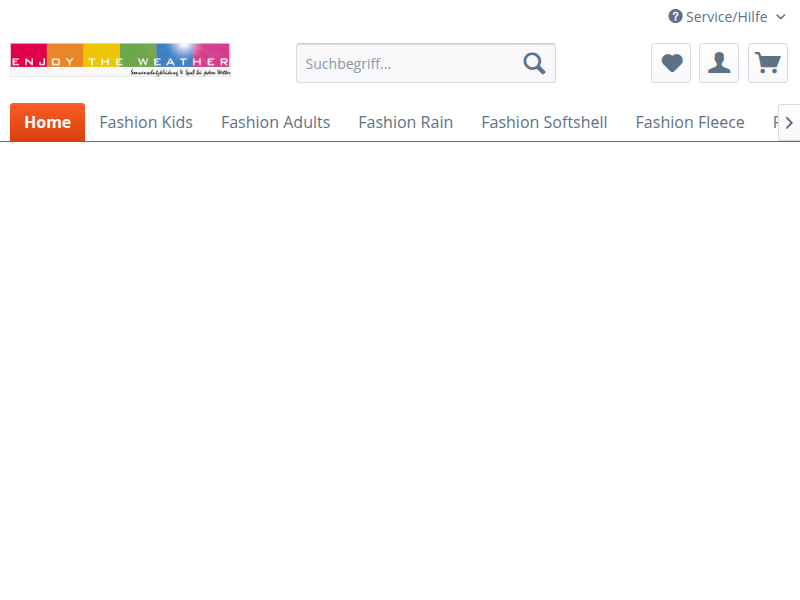This screenshot has width=800, height=600.
Task: Expand the Service/Hilfe dropdown chevron
Action: coord(781,17)
